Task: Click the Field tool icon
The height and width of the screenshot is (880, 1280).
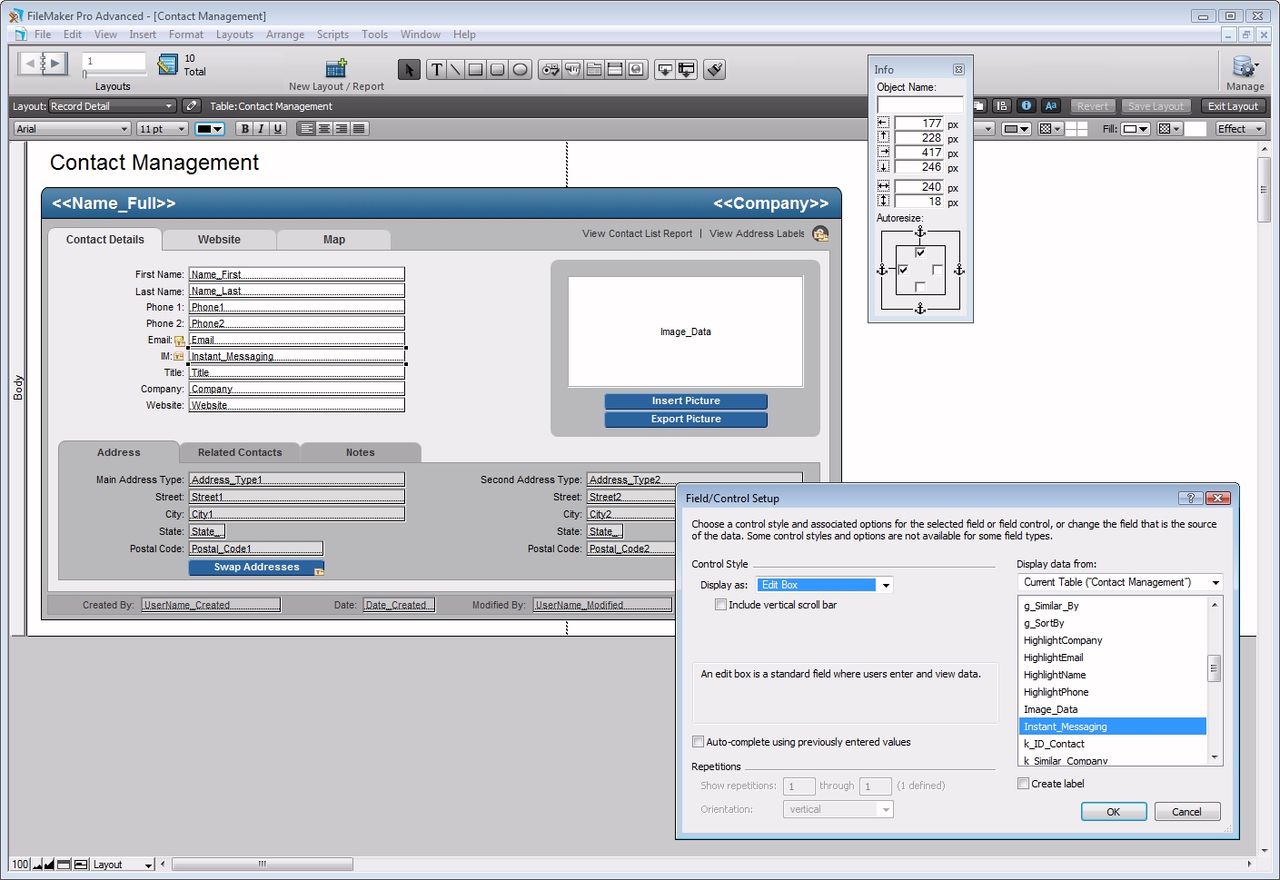Action: point(665,69)
